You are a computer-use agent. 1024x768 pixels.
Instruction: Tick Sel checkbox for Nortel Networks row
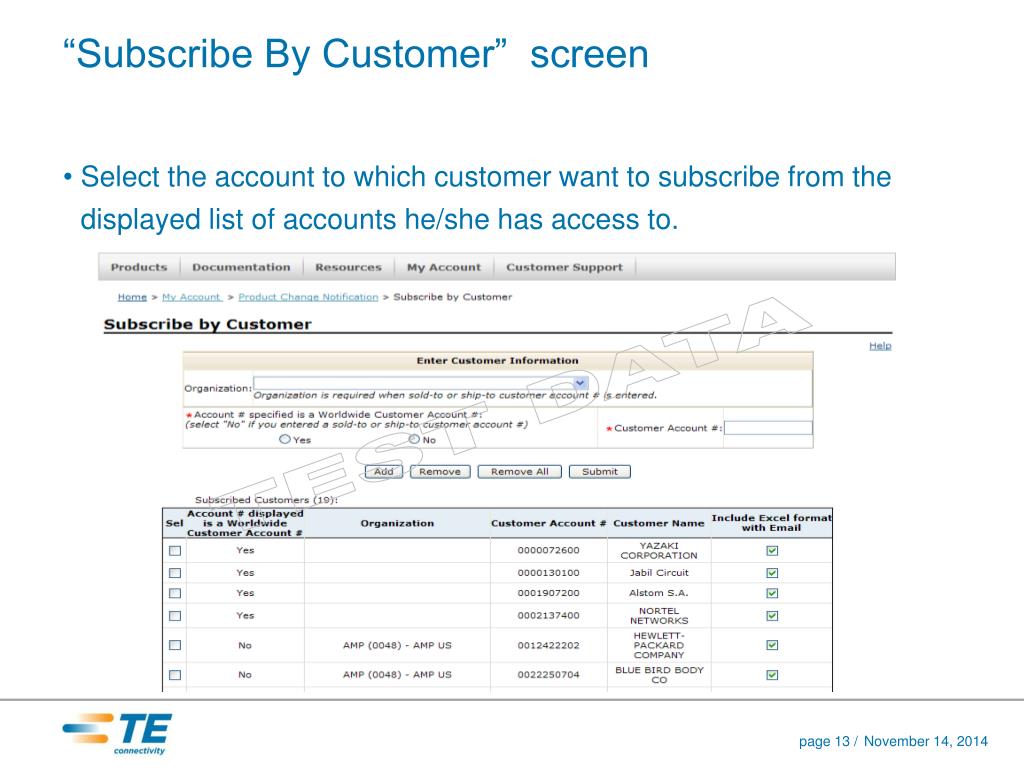pyautogui.click(x=174, y=616)
